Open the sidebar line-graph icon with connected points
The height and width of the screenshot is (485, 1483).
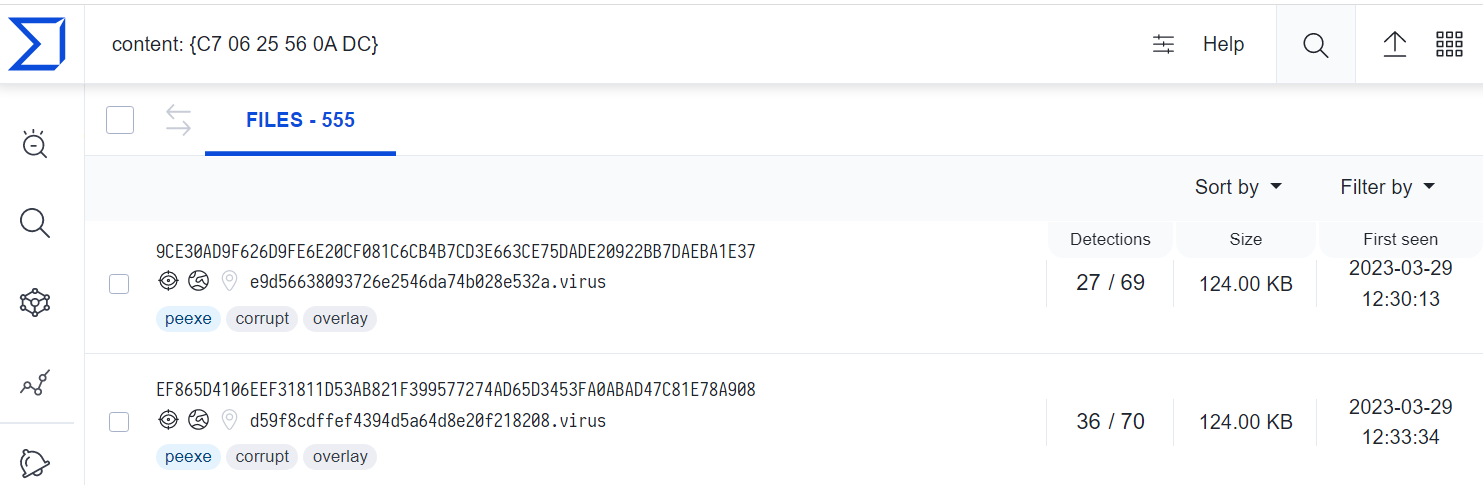point(35,382)
